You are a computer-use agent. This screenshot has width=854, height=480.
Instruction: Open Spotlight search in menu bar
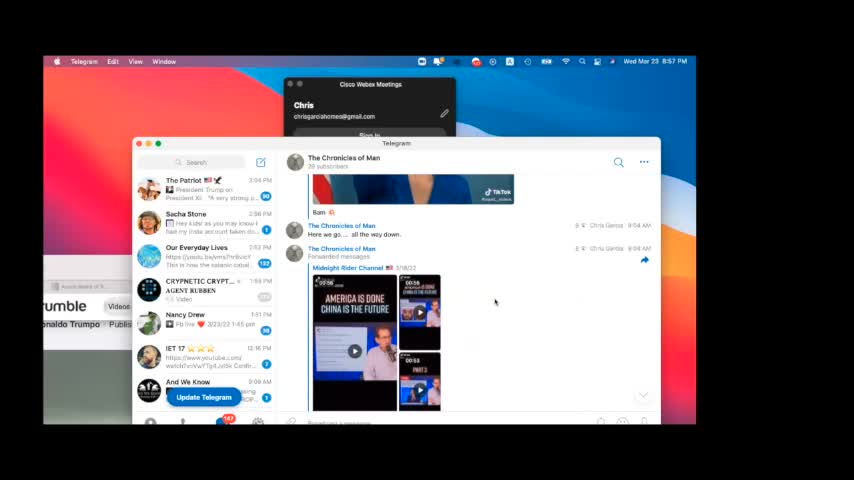coord(582,62)
